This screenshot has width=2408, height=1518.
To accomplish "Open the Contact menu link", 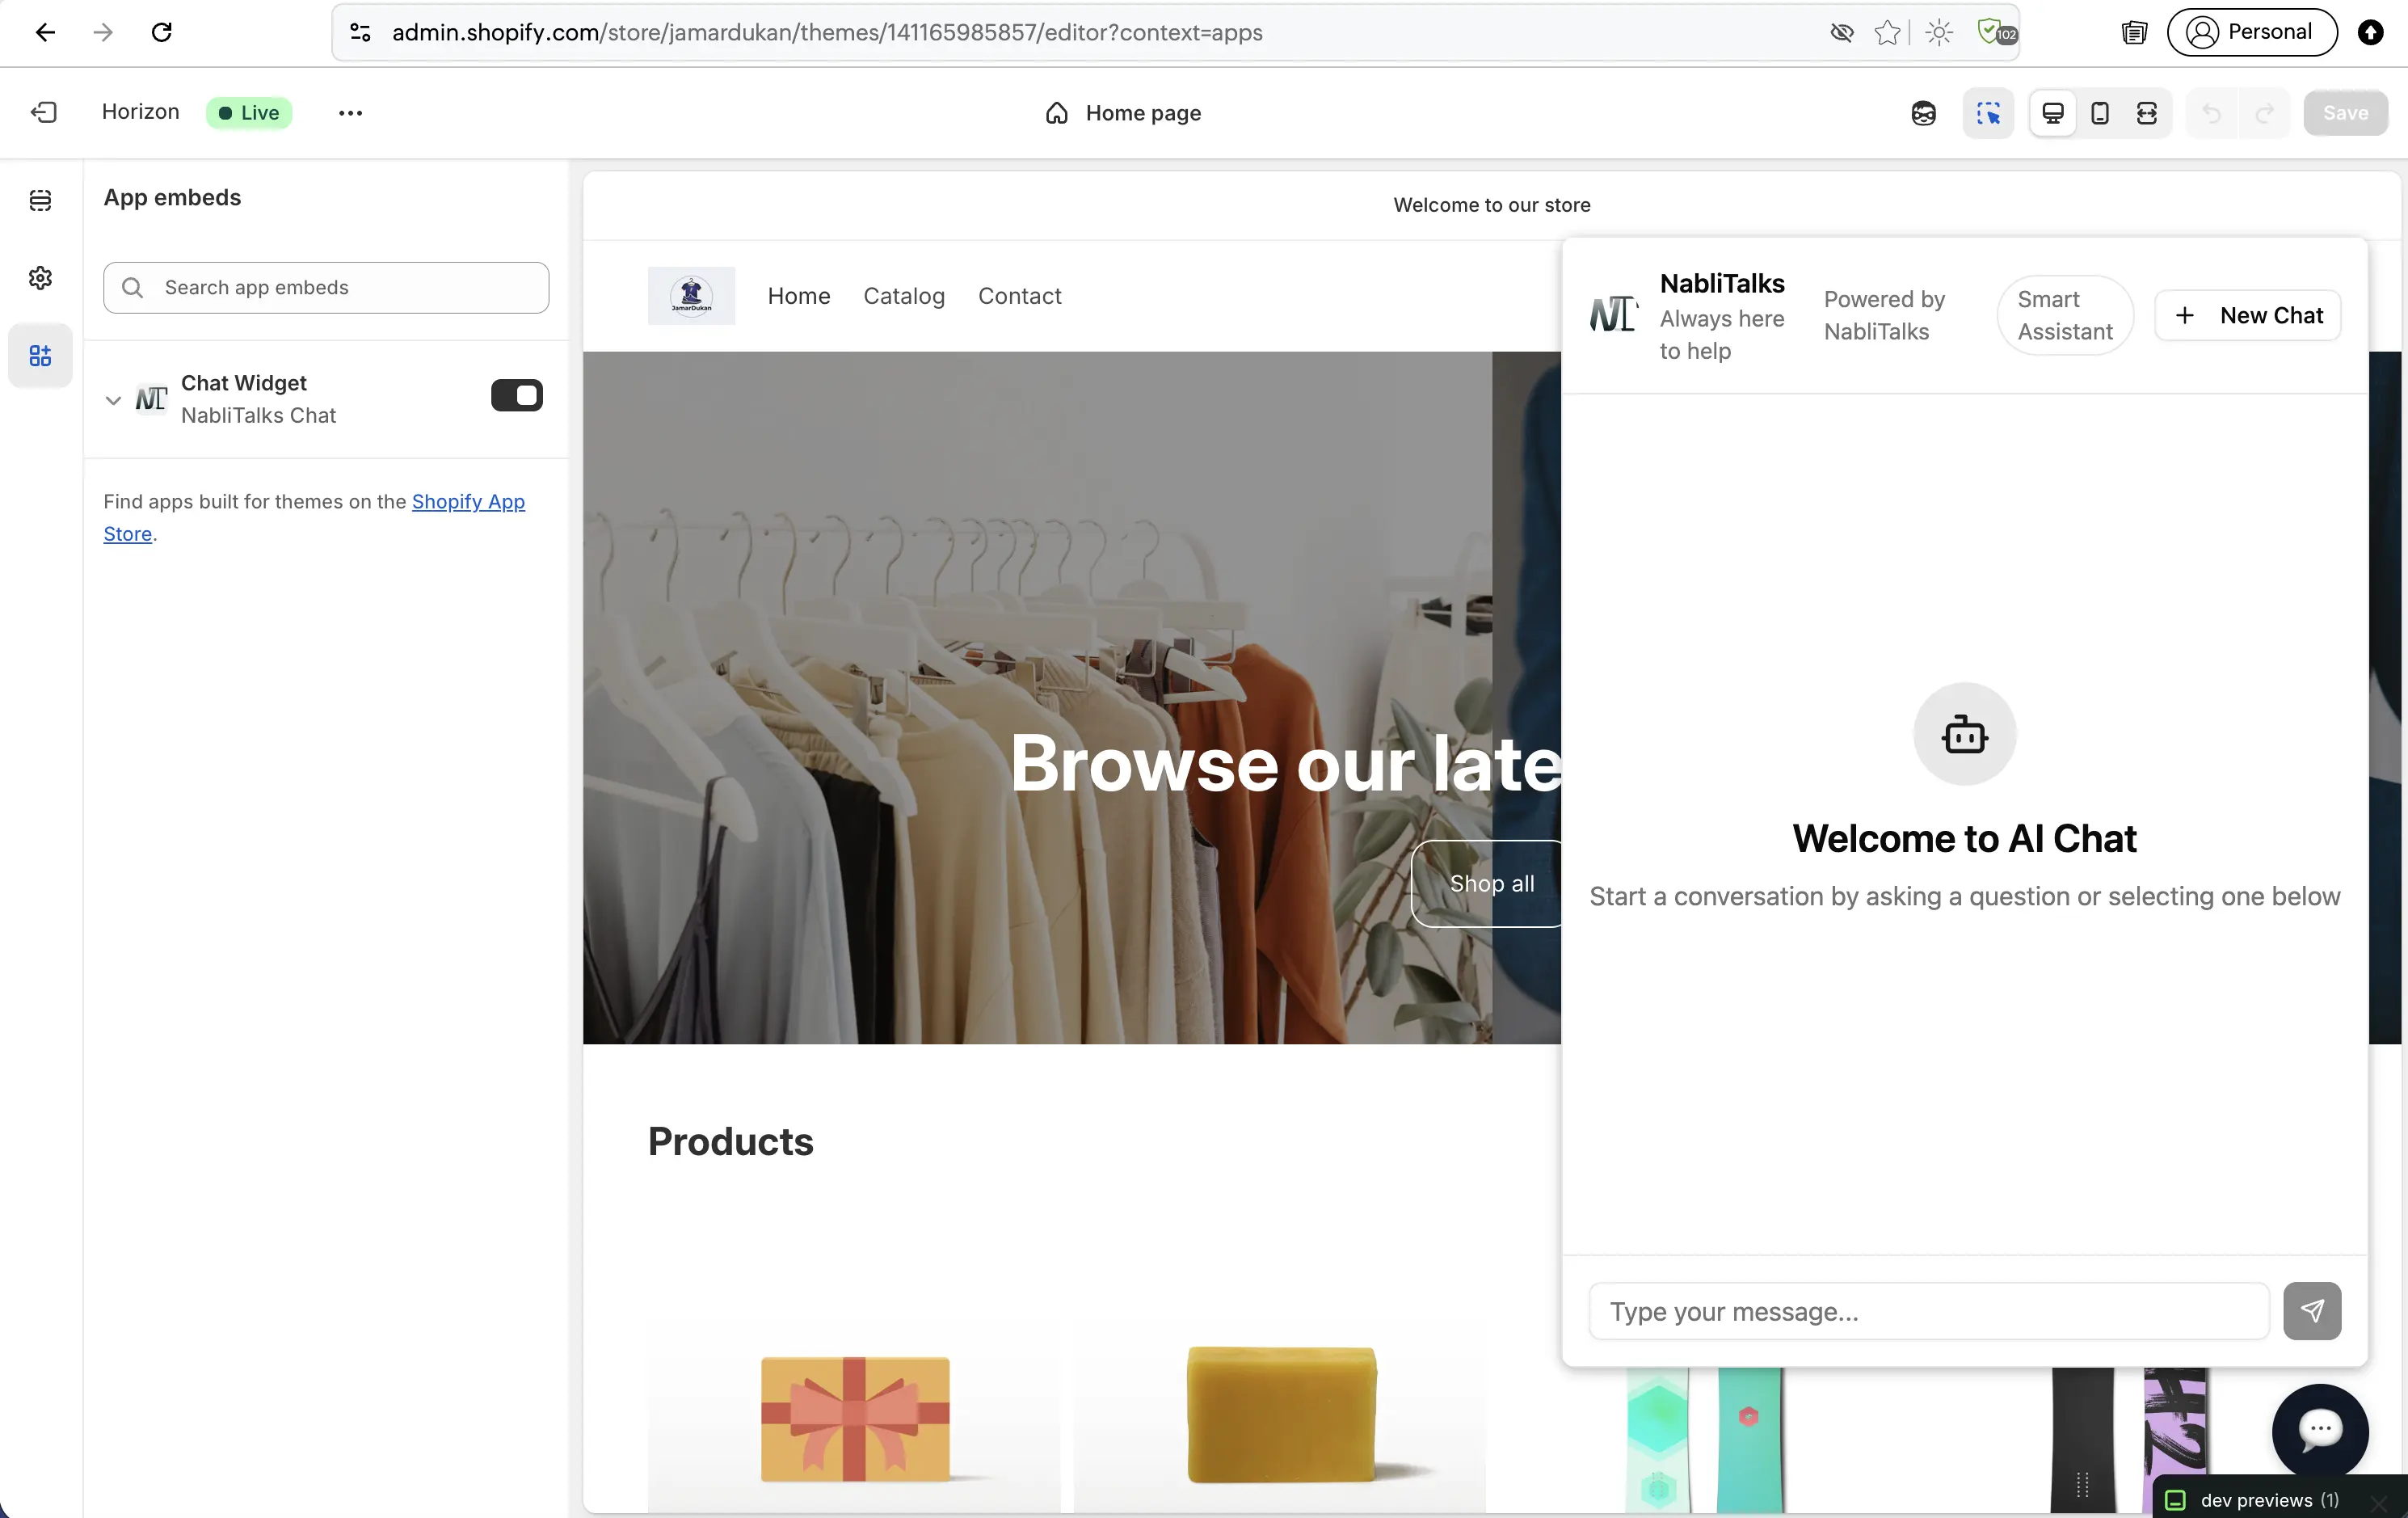I will point(1019,296).
